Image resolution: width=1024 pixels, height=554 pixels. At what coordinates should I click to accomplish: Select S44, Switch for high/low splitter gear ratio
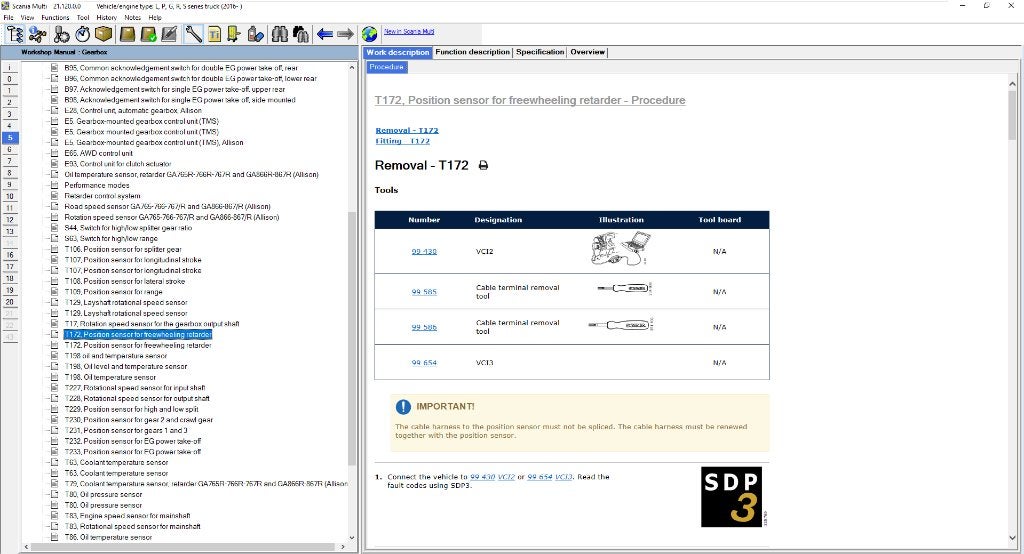128,228
